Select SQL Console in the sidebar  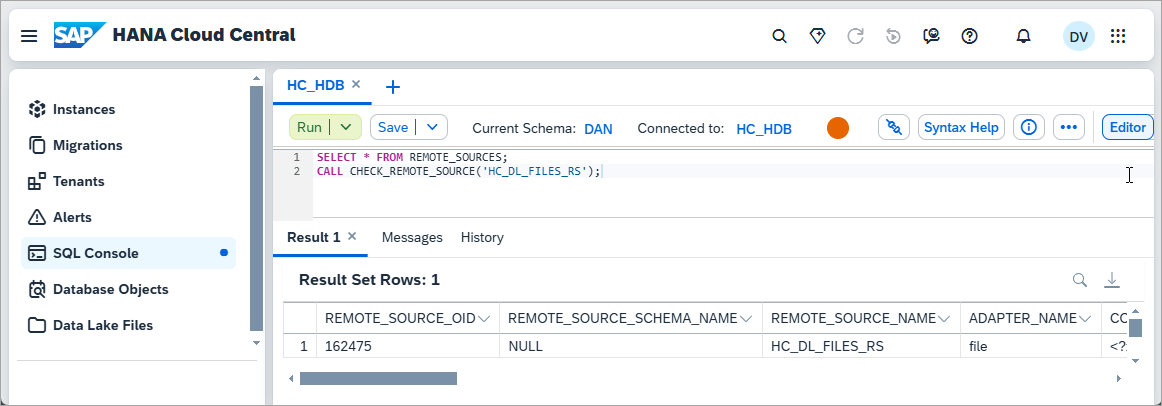(127, 253)
